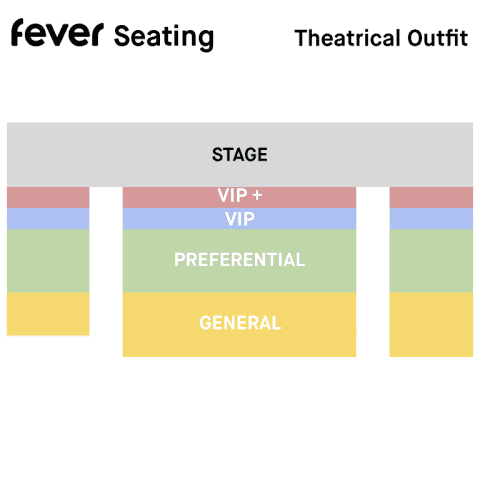
Task: Select the center GENERAL section
Action: [x=239, y=325]
